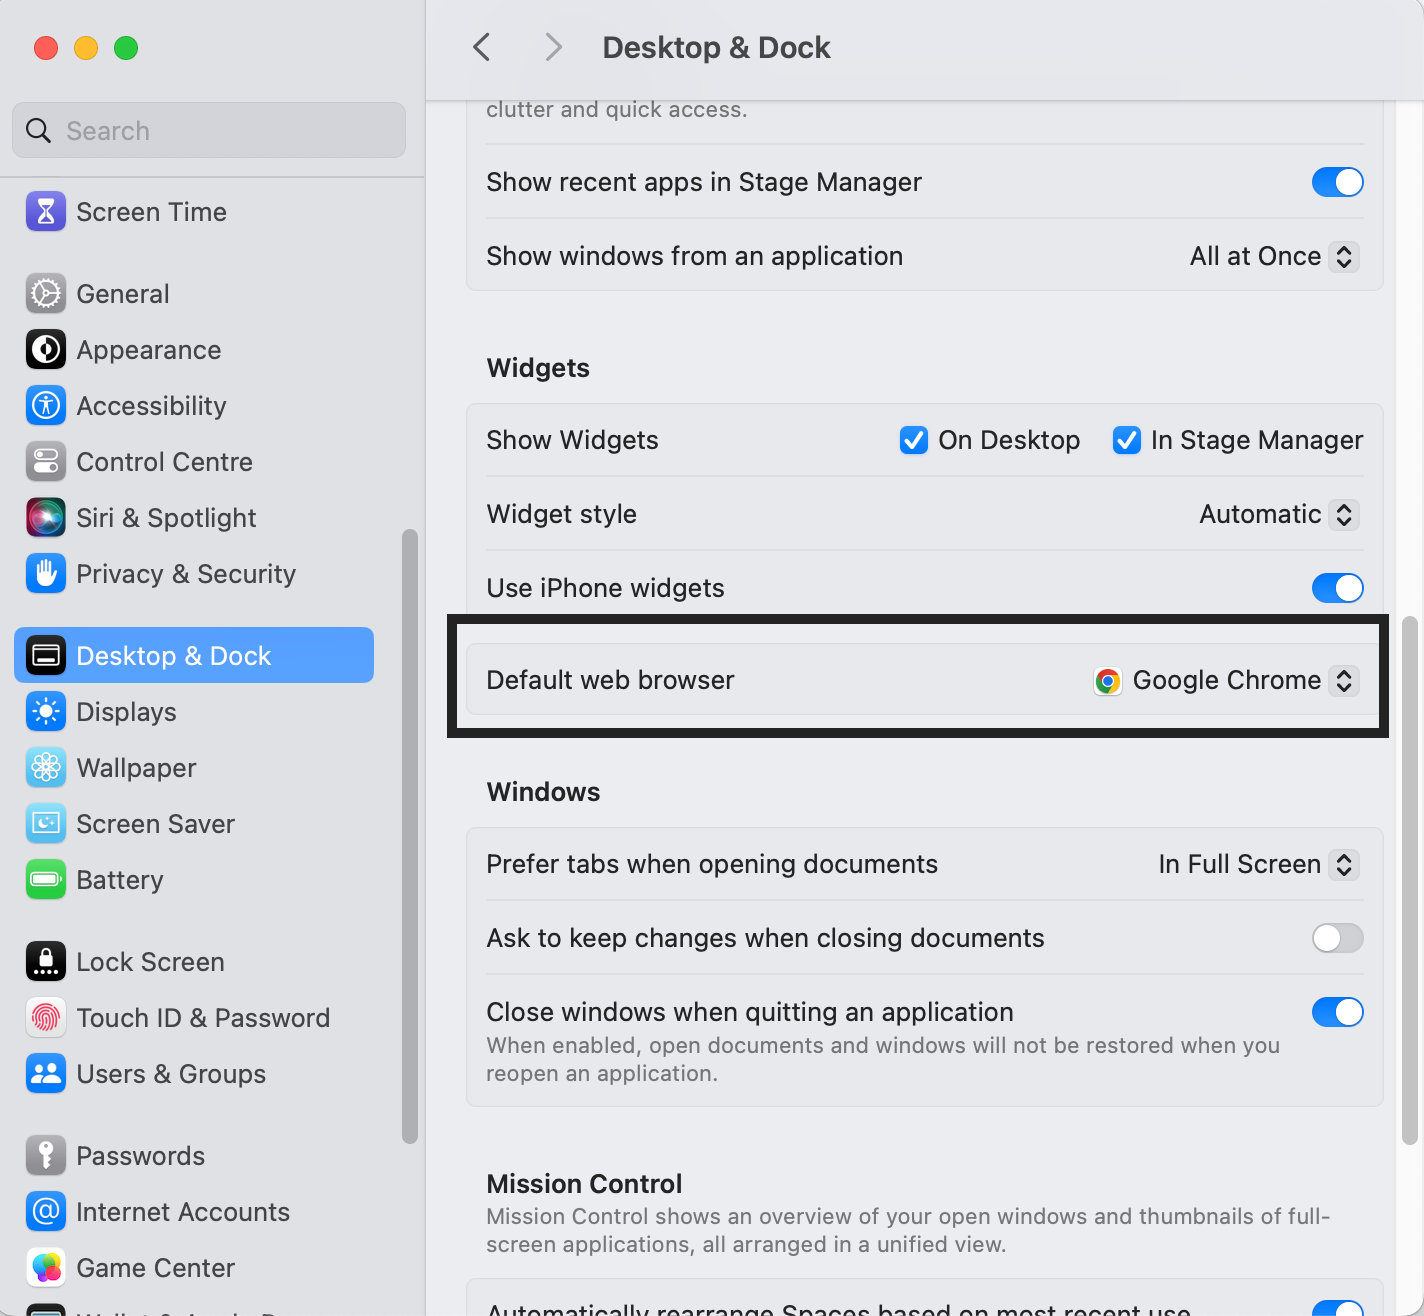The width and height of the screenshot is (1424, 1316).
Task: Click the main pane scrollbar
Action: coord(1410,880)
